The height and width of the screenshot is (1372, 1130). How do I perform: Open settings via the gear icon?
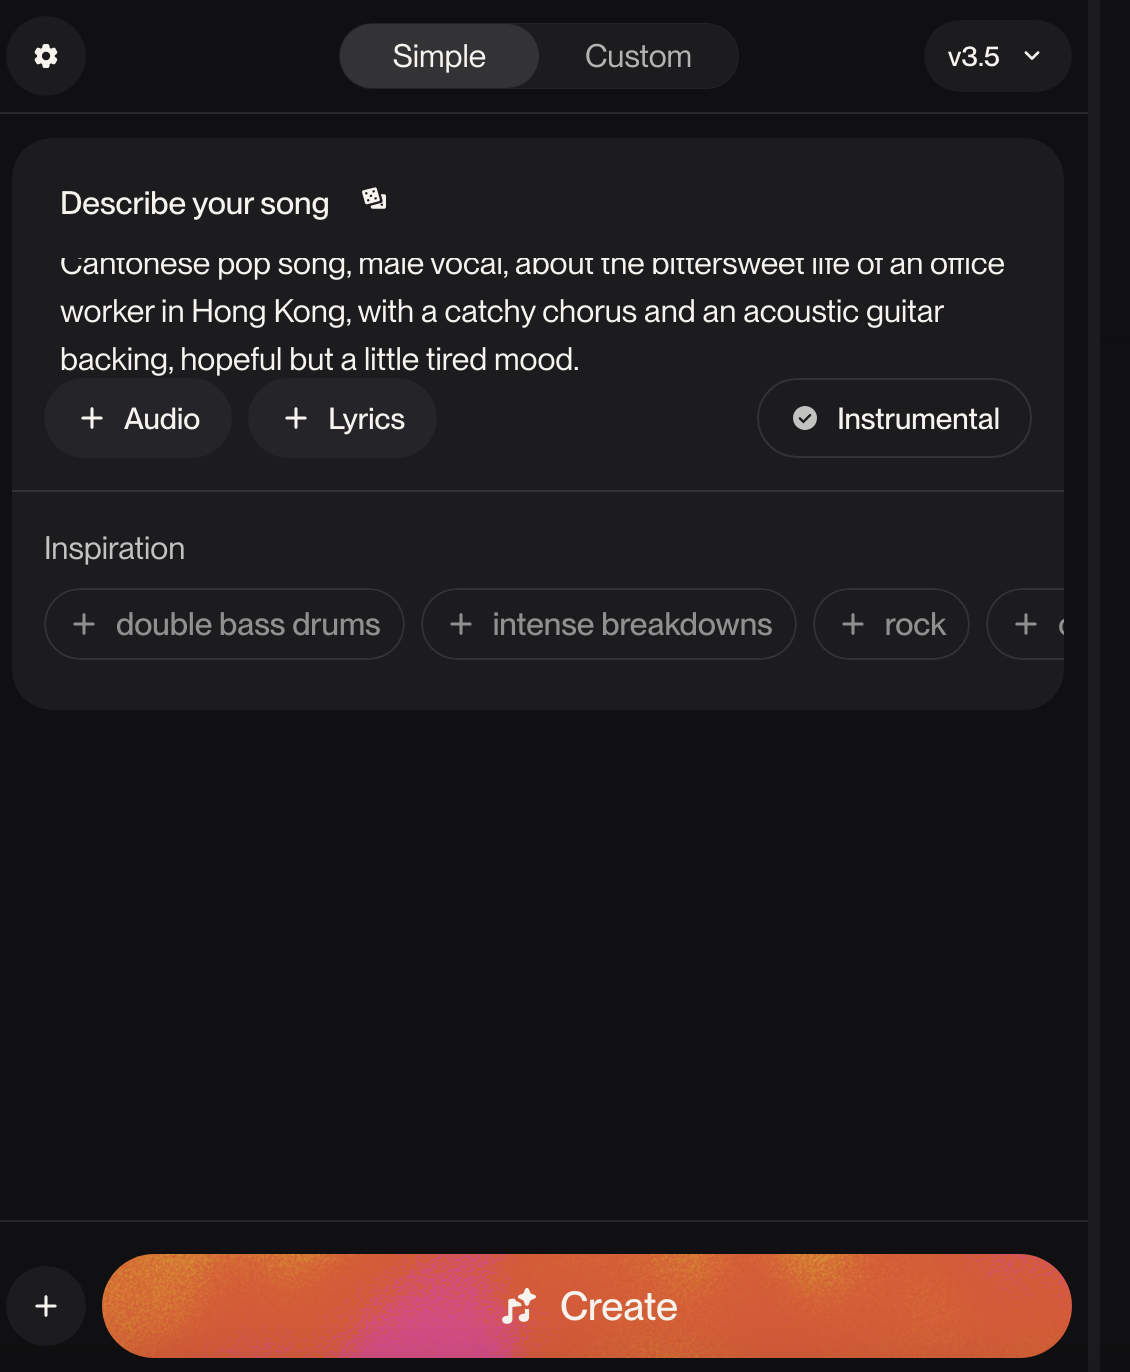pos(46,56)
